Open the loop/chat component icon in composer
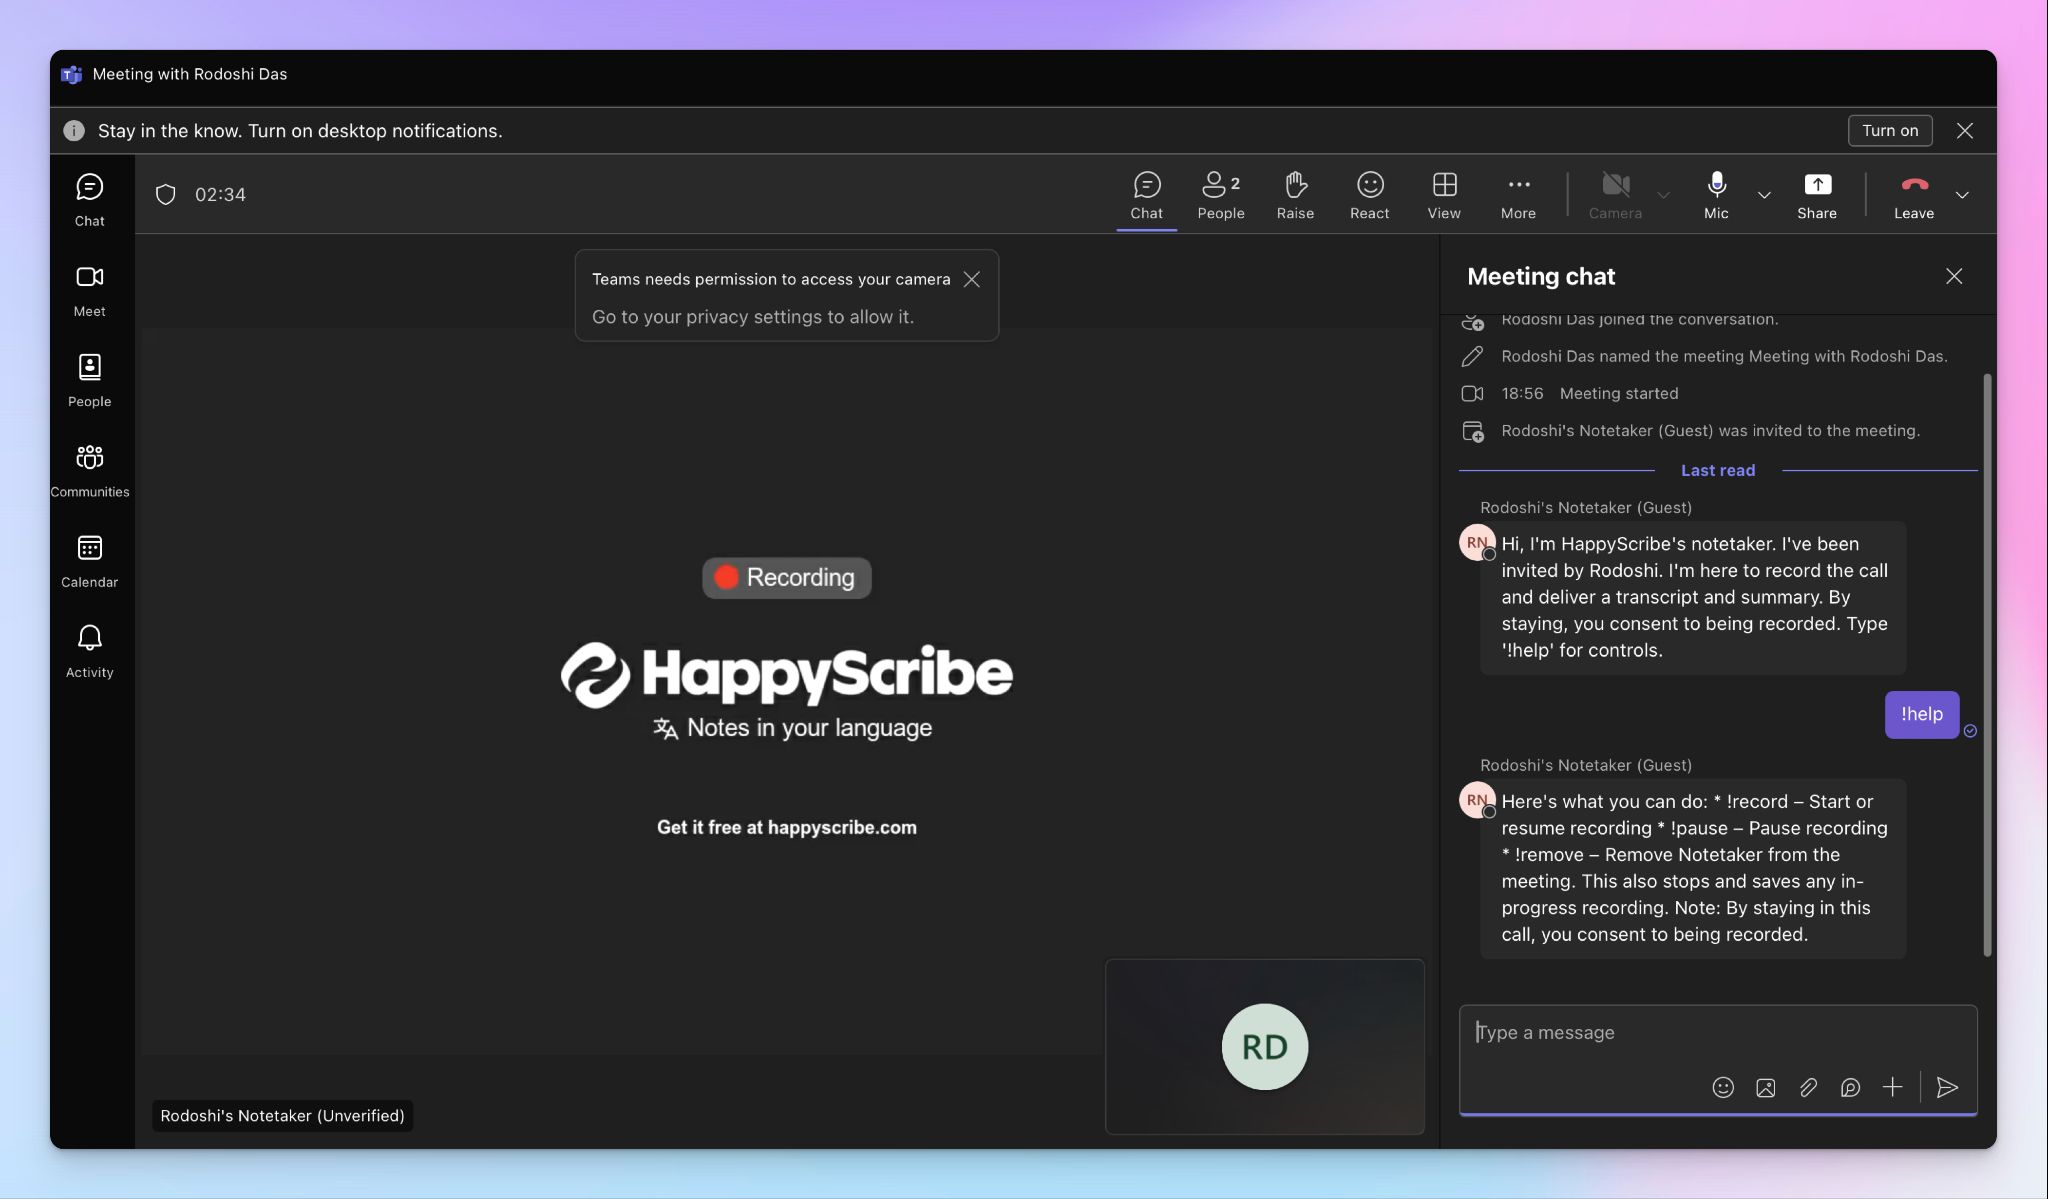This screenshot has width=2048, height=1199. 1850,1087
